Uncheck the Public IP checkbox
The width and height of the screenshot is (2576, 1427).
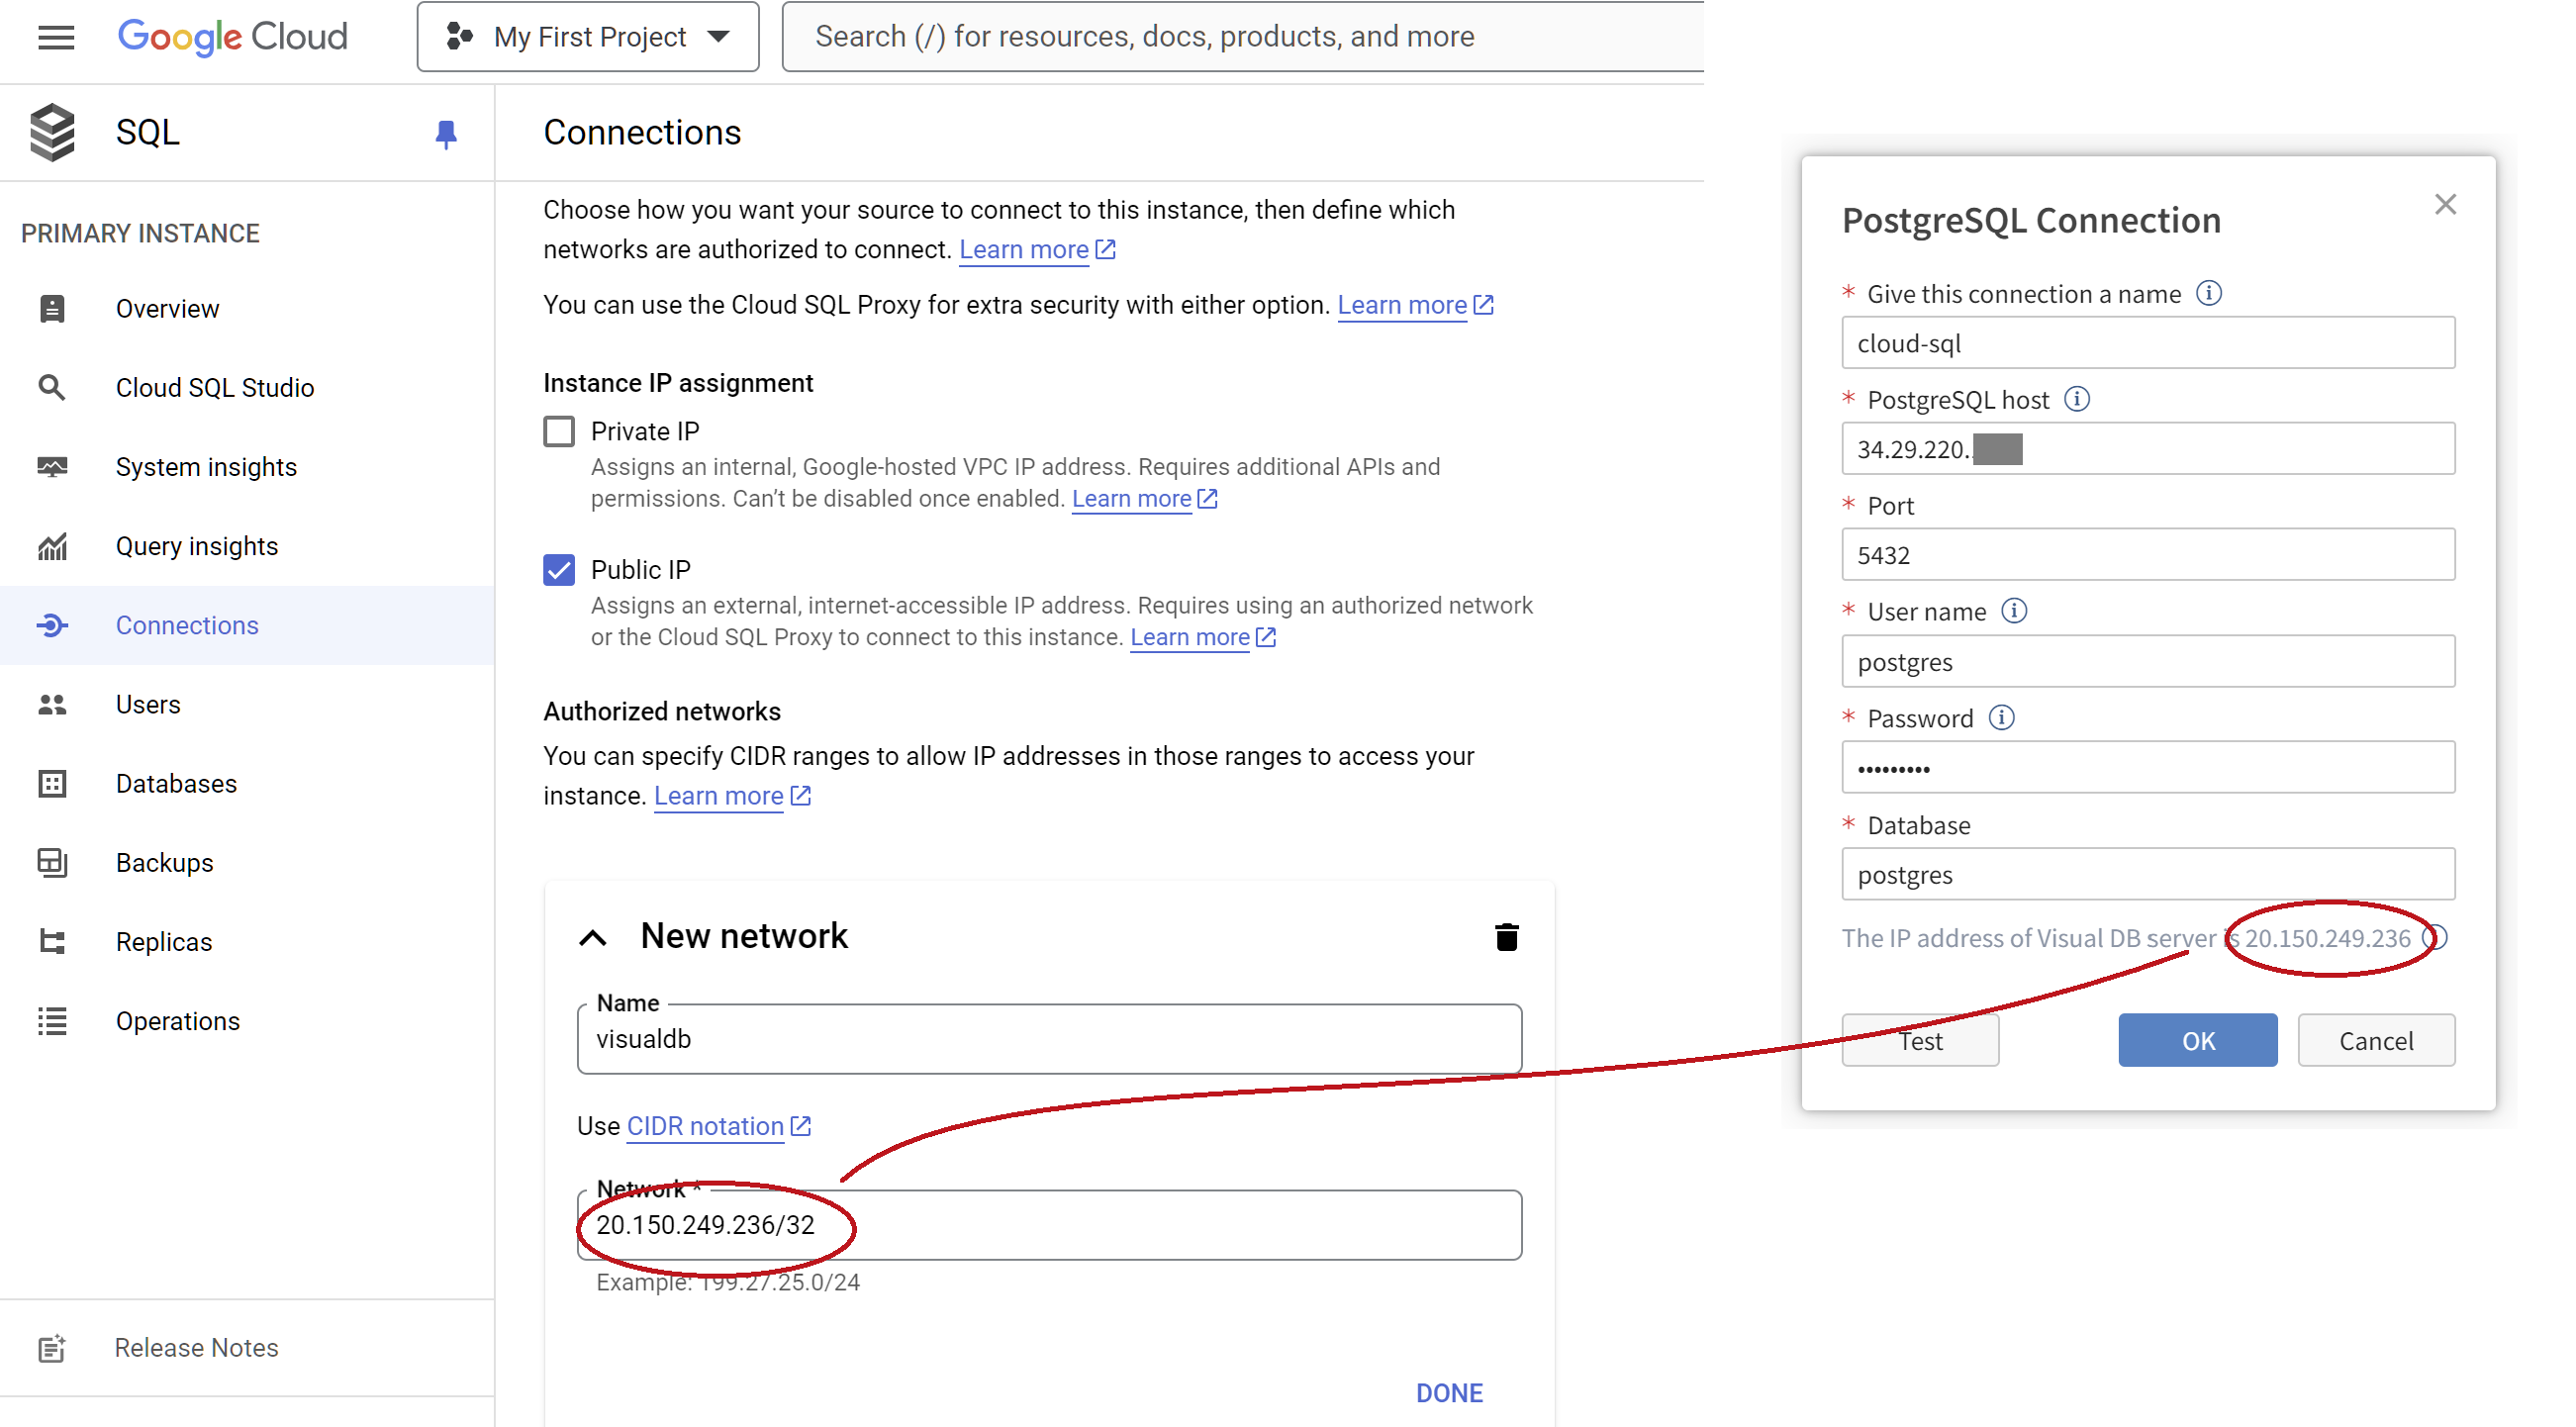[x=559, y=570]
